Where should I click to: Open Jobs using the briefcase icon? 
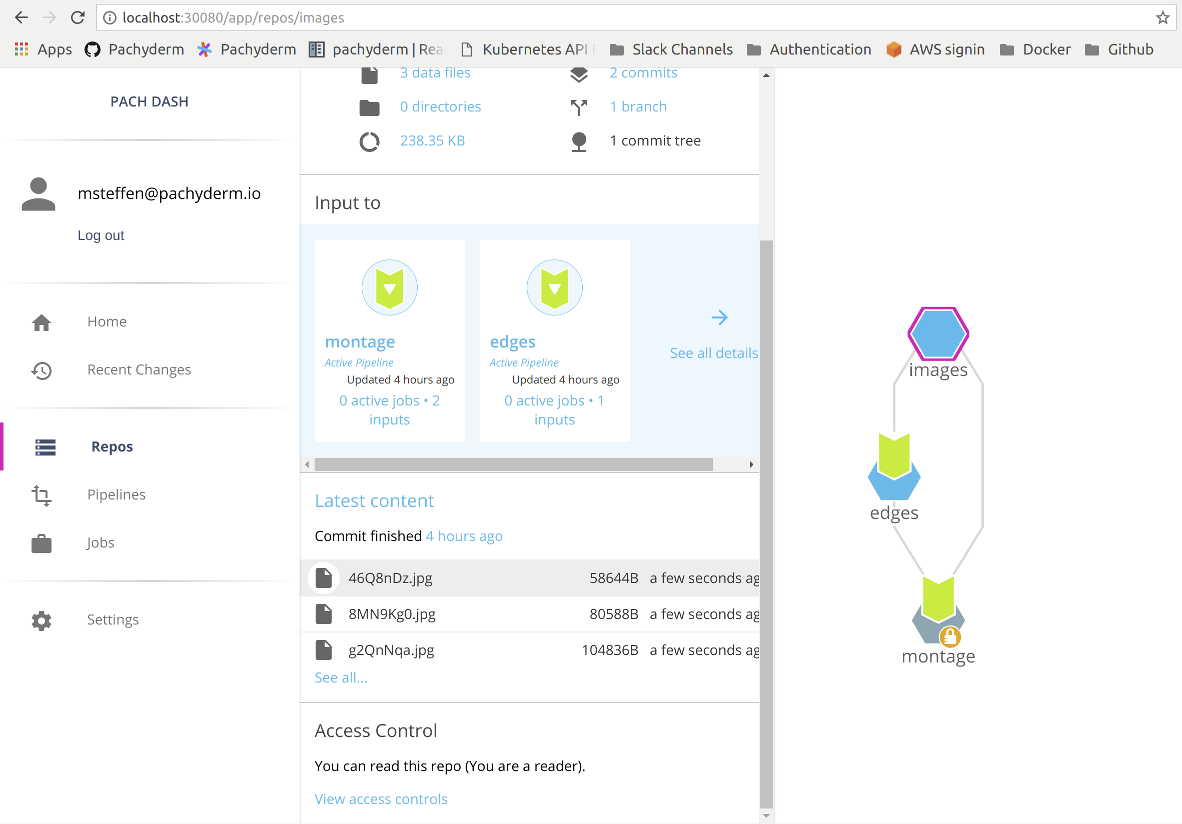click(41, 542)
